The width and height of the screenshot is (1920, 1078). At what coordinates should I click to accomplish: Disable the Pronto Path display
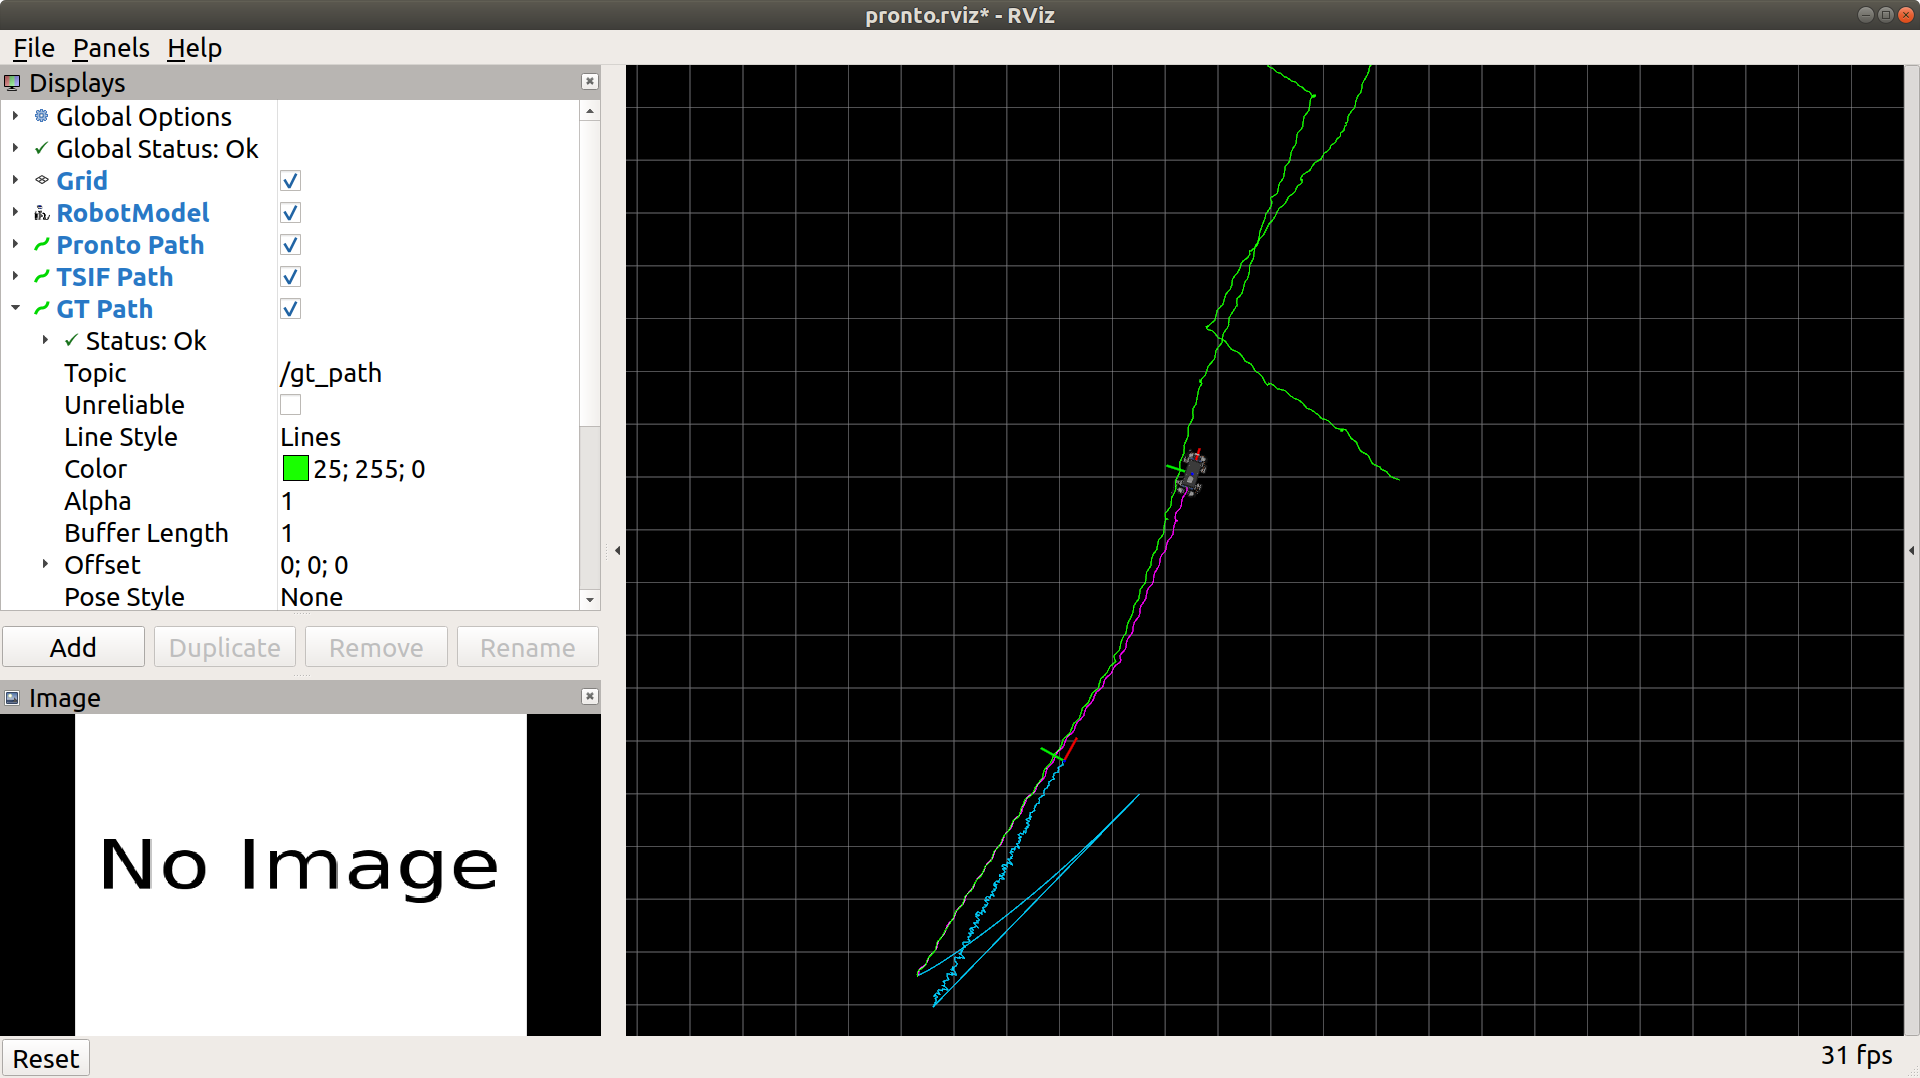pos(290,245)
